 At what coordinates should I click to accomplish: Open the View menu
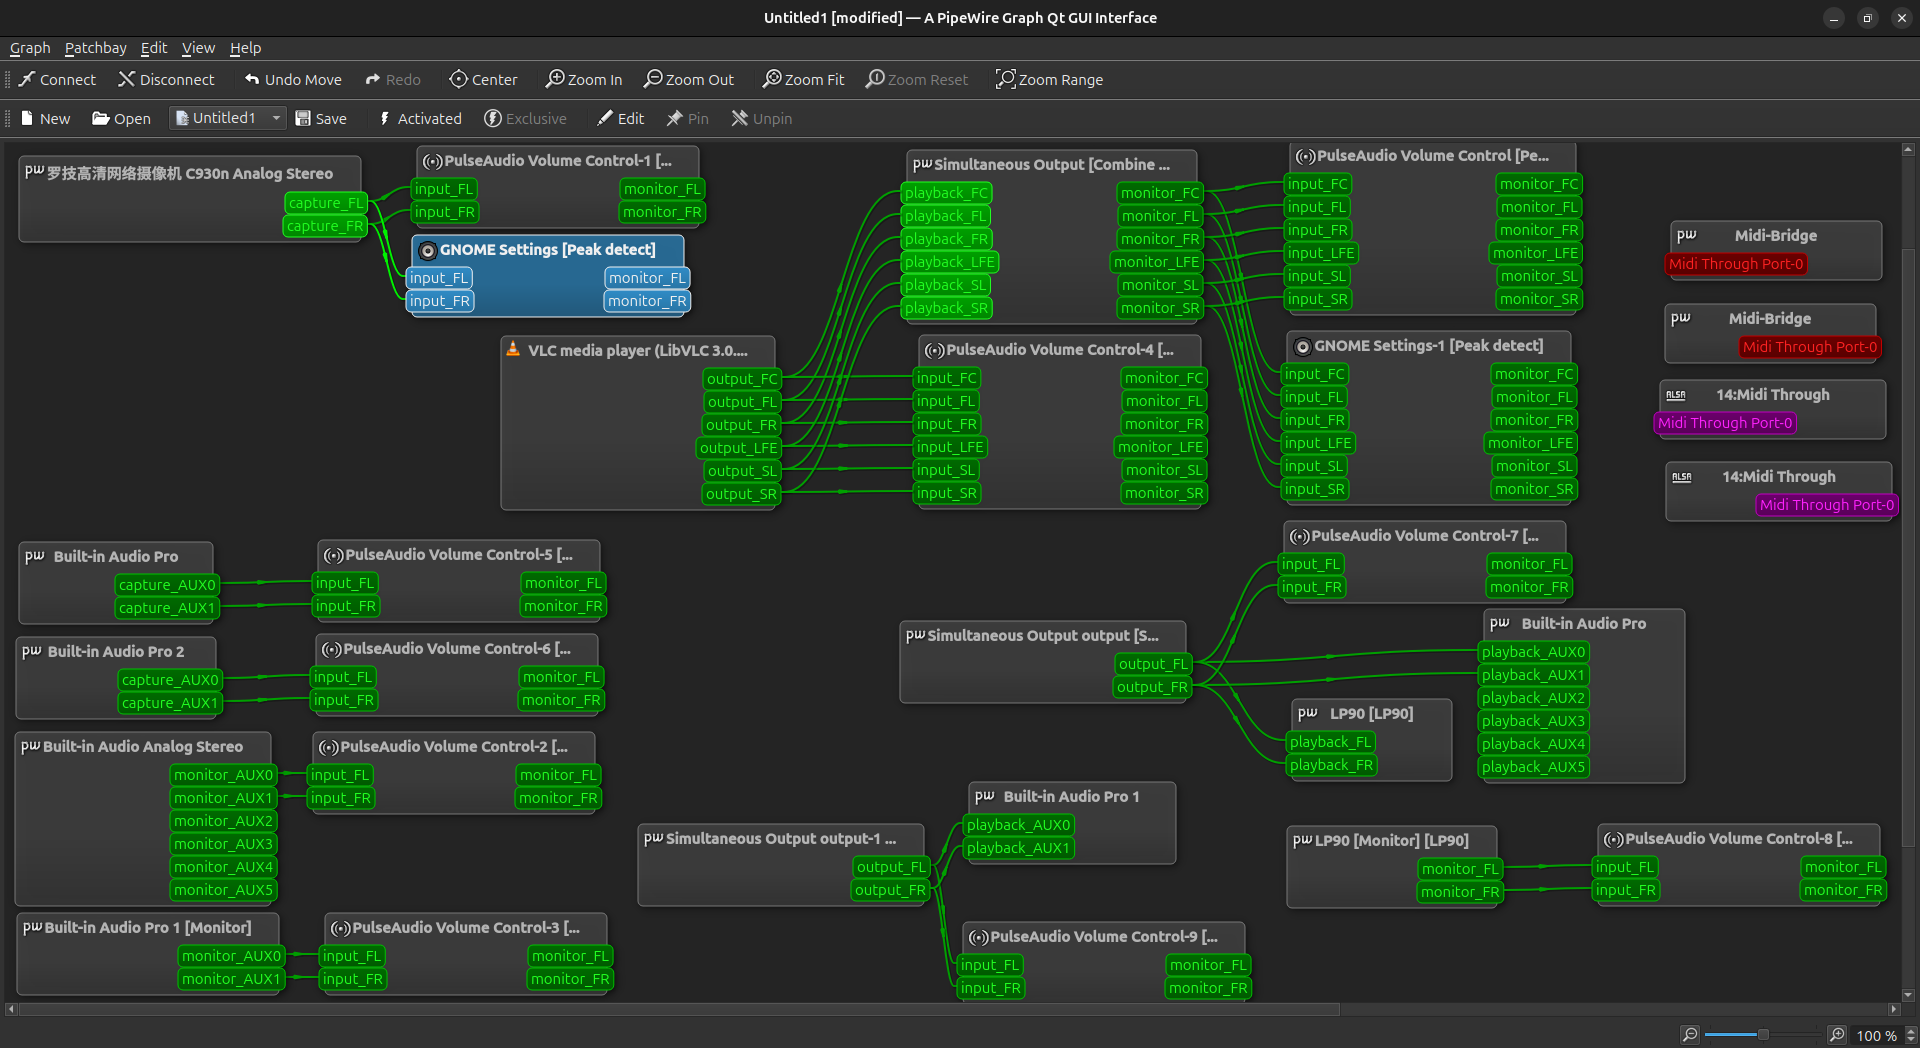(x=198, y=48)
